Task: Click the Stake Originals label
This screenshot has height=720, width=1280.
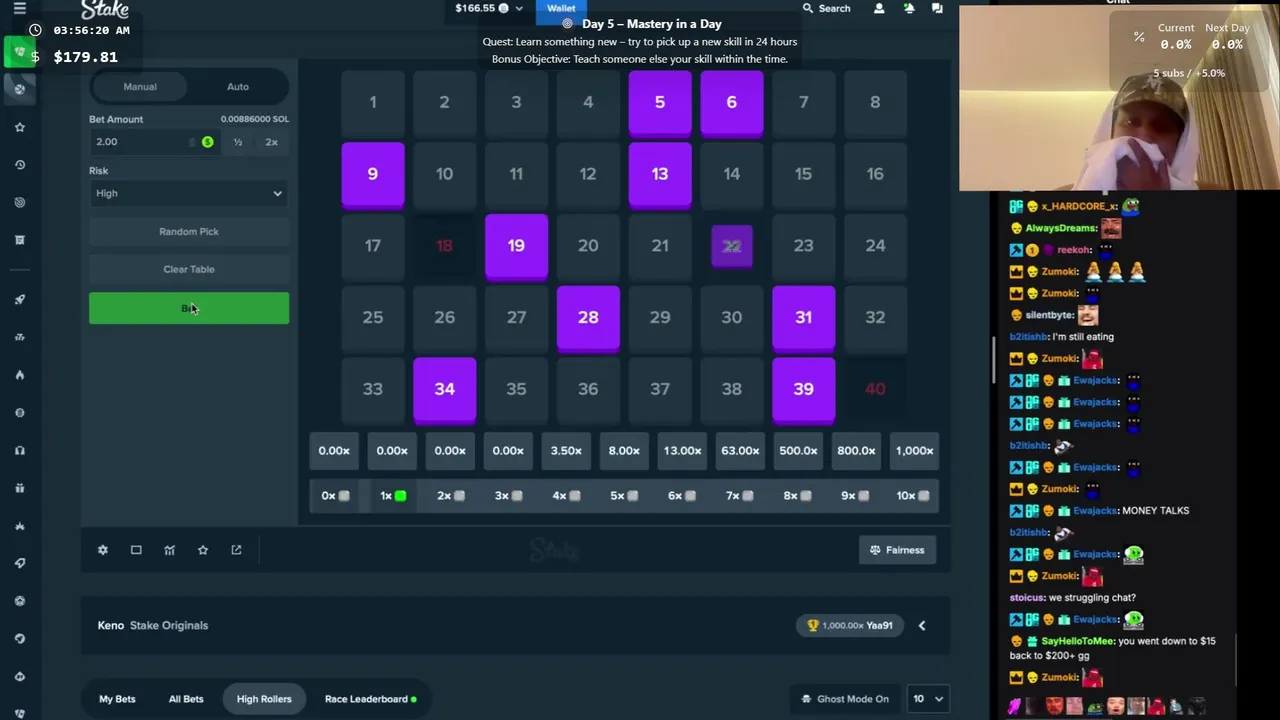Action: click(x=169, y=626)
